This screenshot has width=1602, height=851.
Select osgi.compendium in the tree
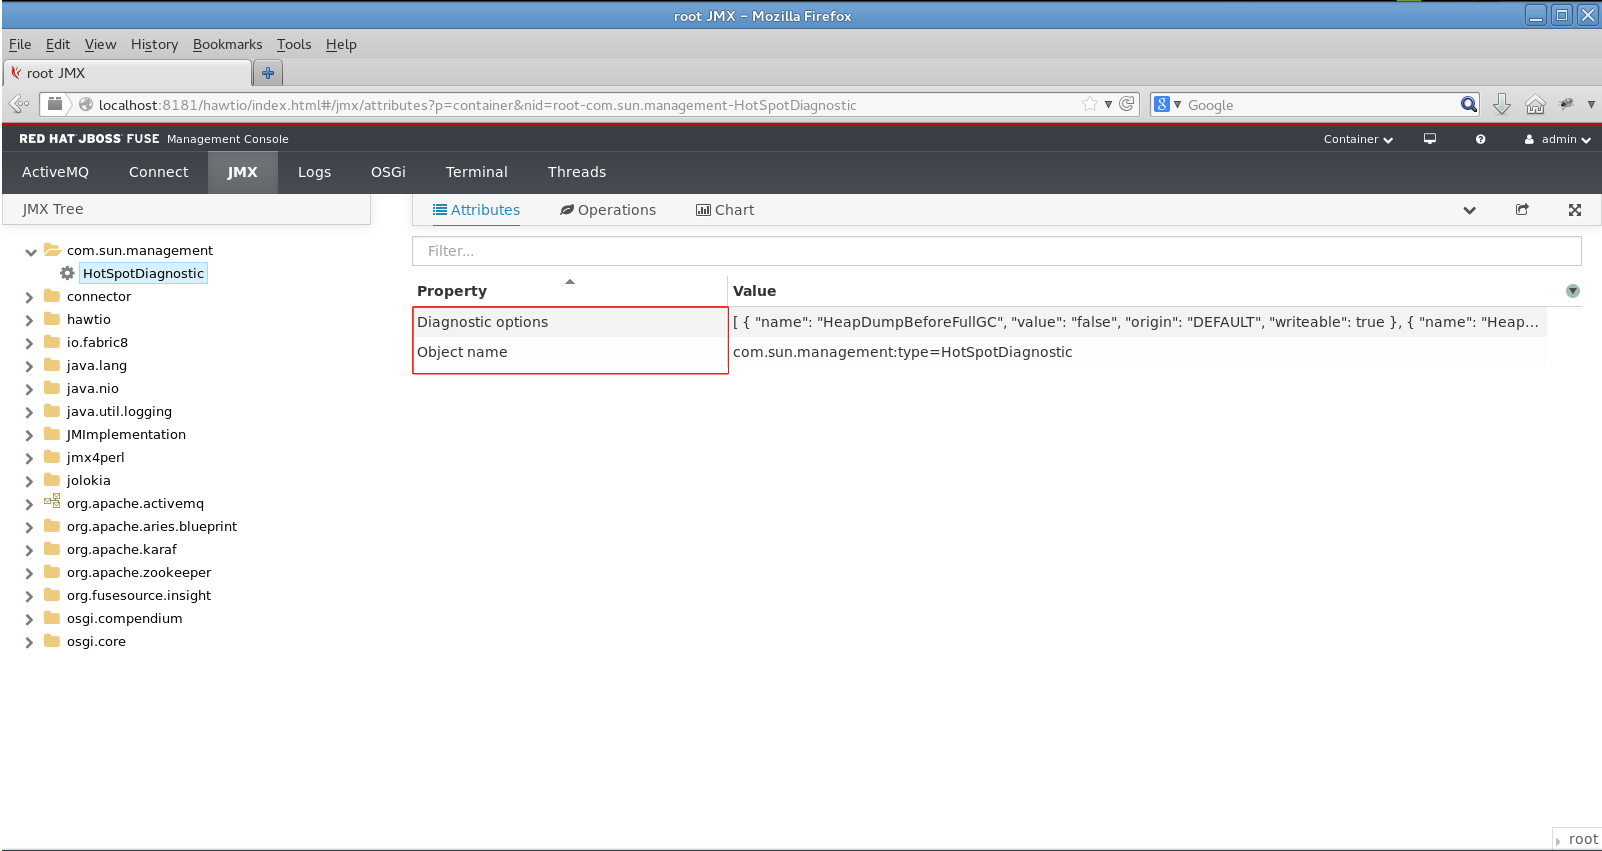point(125,618)
